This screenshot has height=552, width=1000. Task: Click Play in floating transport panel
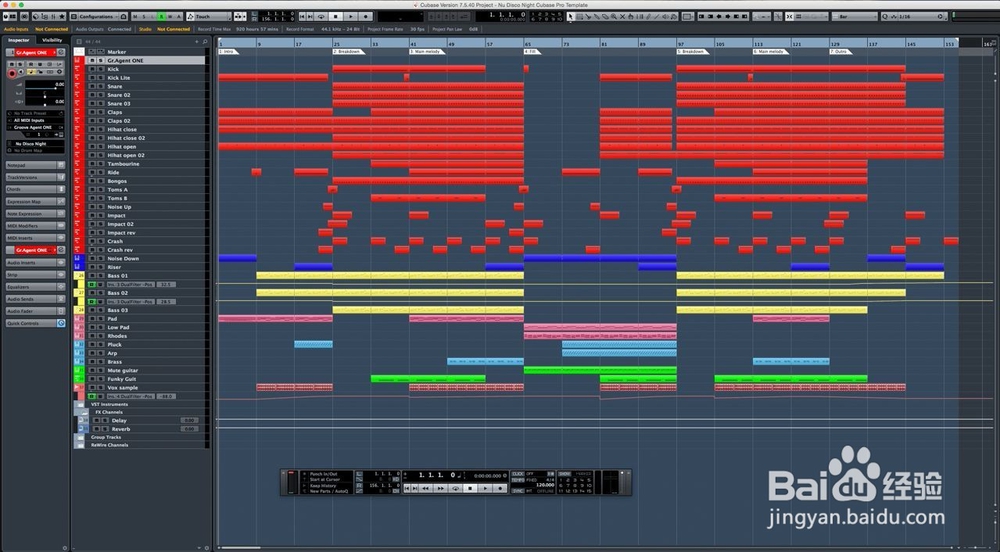[485, 488]
